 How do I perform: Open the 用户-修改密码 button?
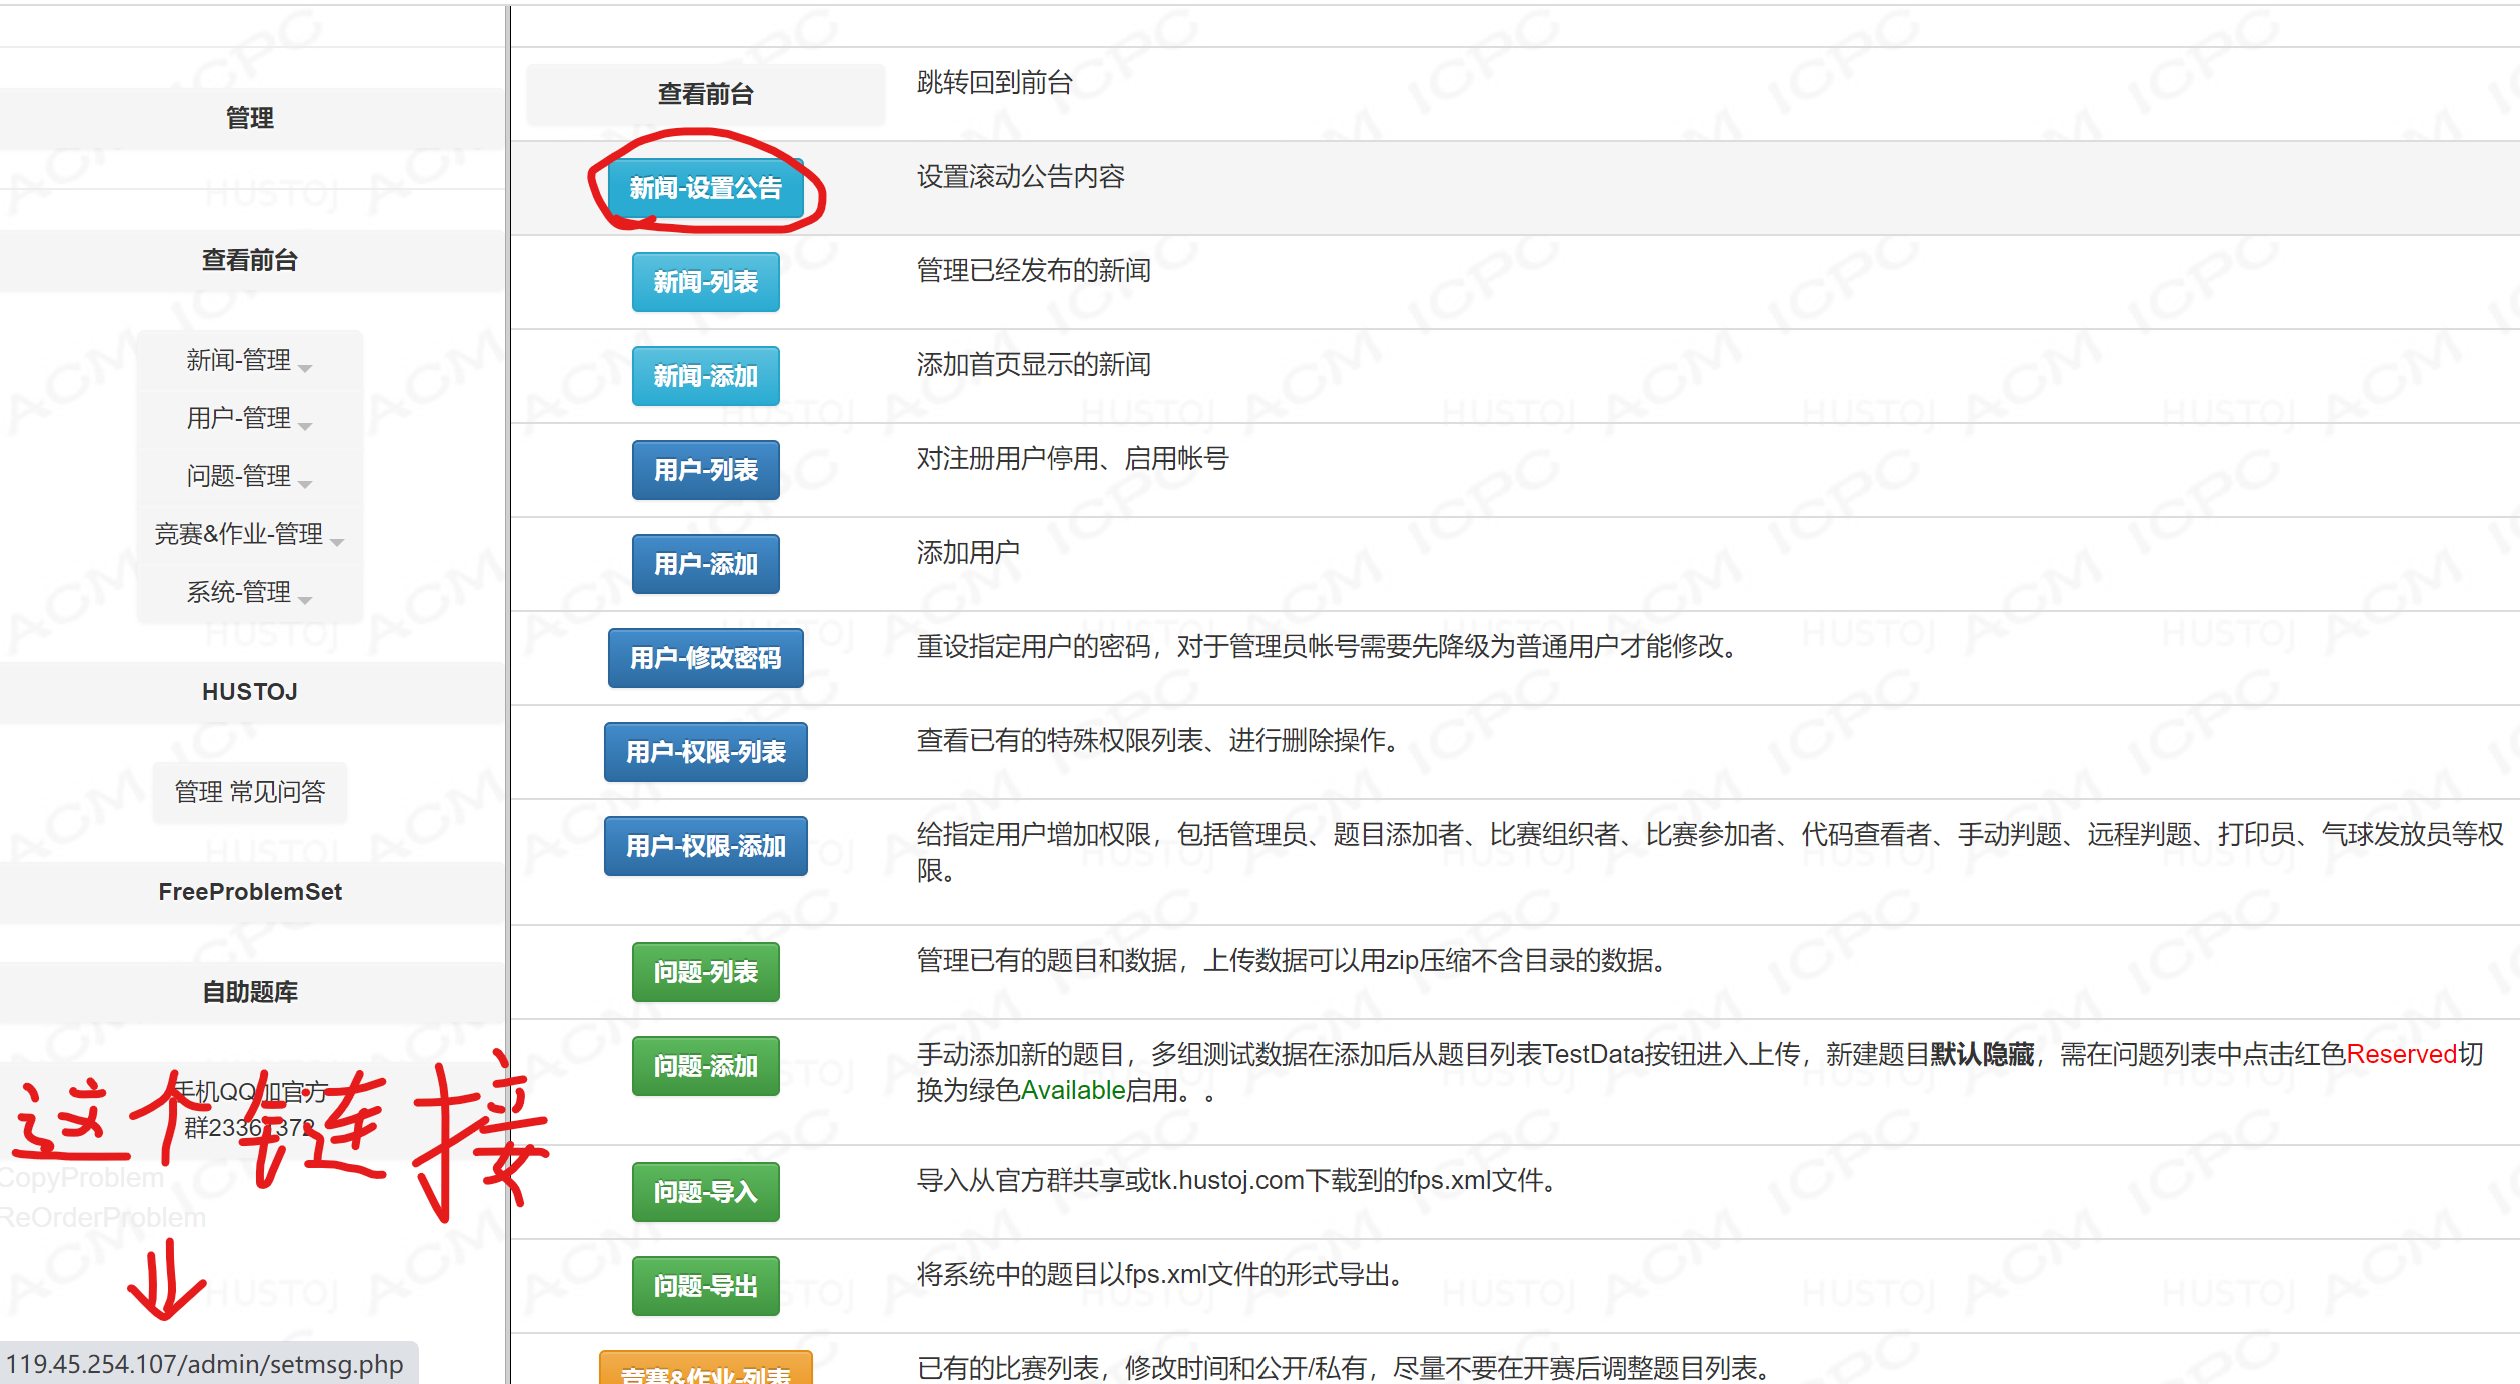[706, 658]
